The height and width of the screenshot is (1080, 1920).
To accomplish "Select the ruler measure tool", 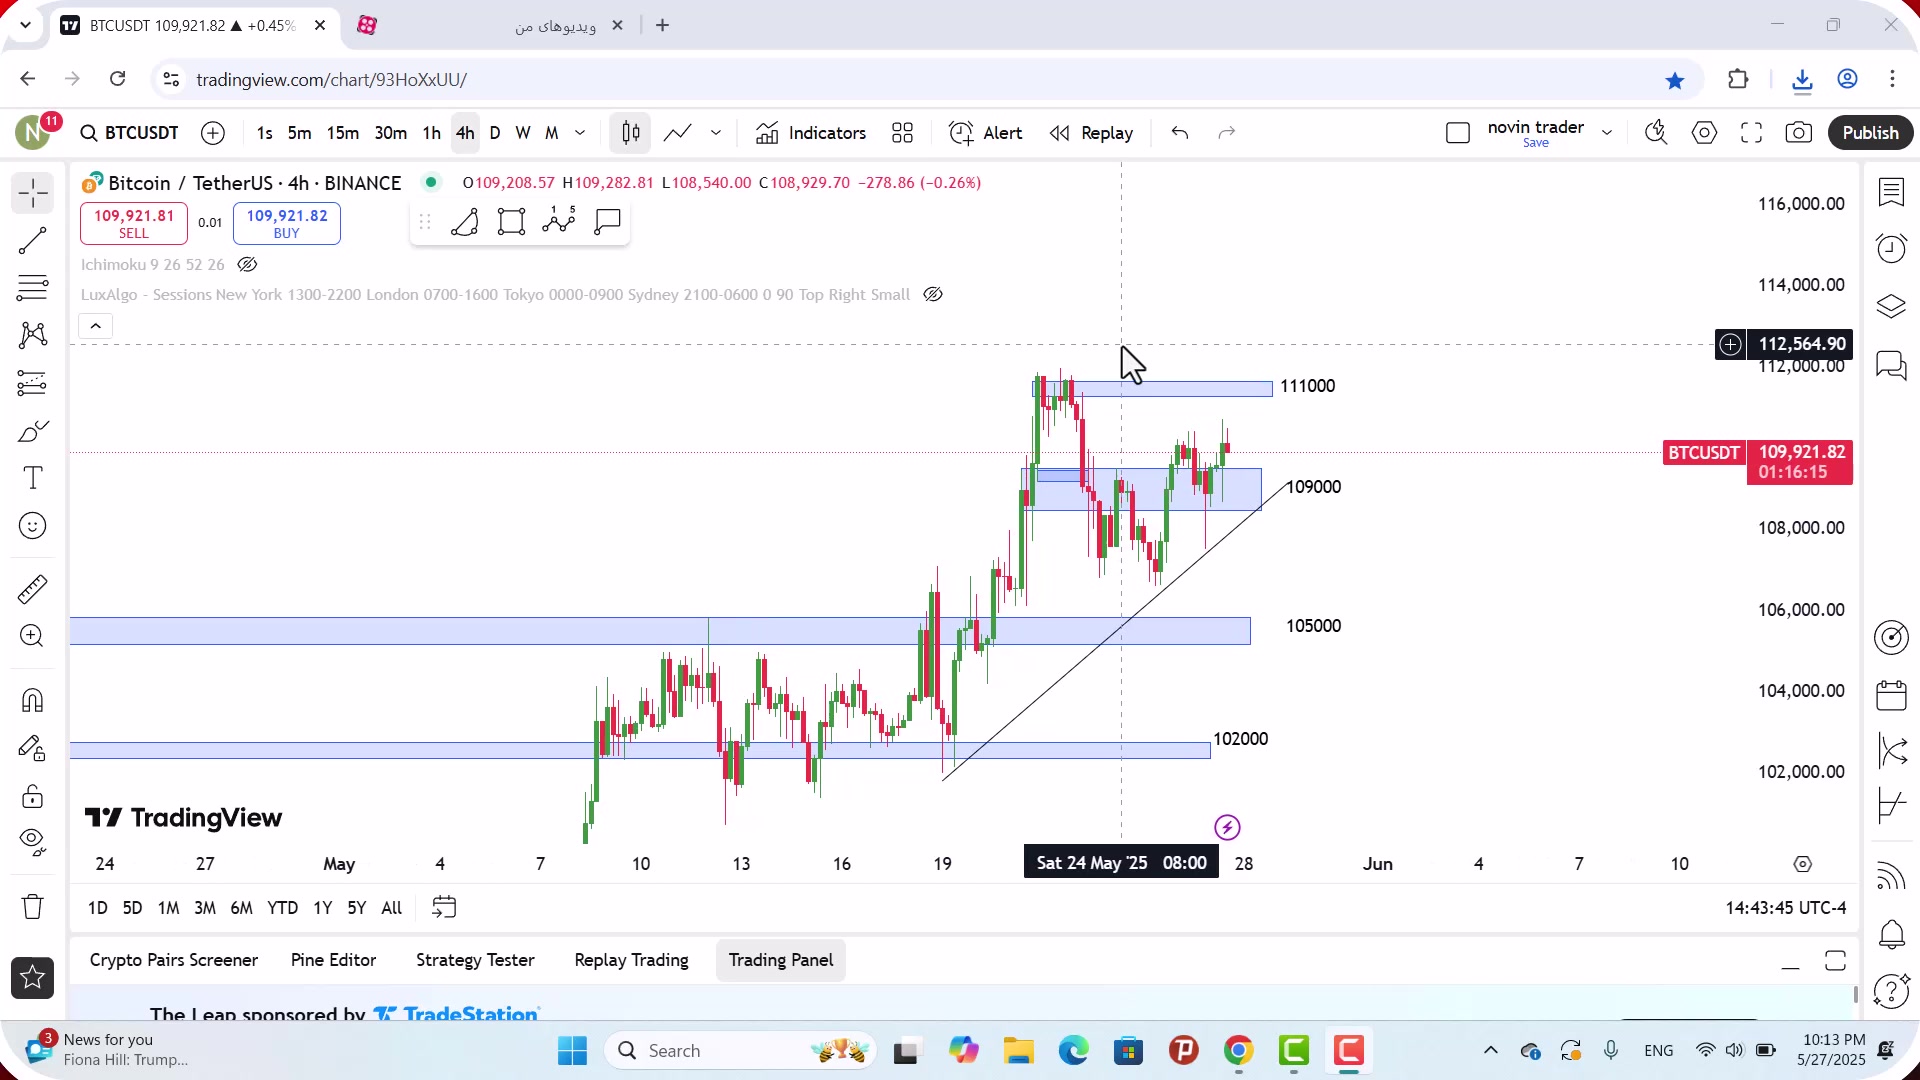I will 32,589.
